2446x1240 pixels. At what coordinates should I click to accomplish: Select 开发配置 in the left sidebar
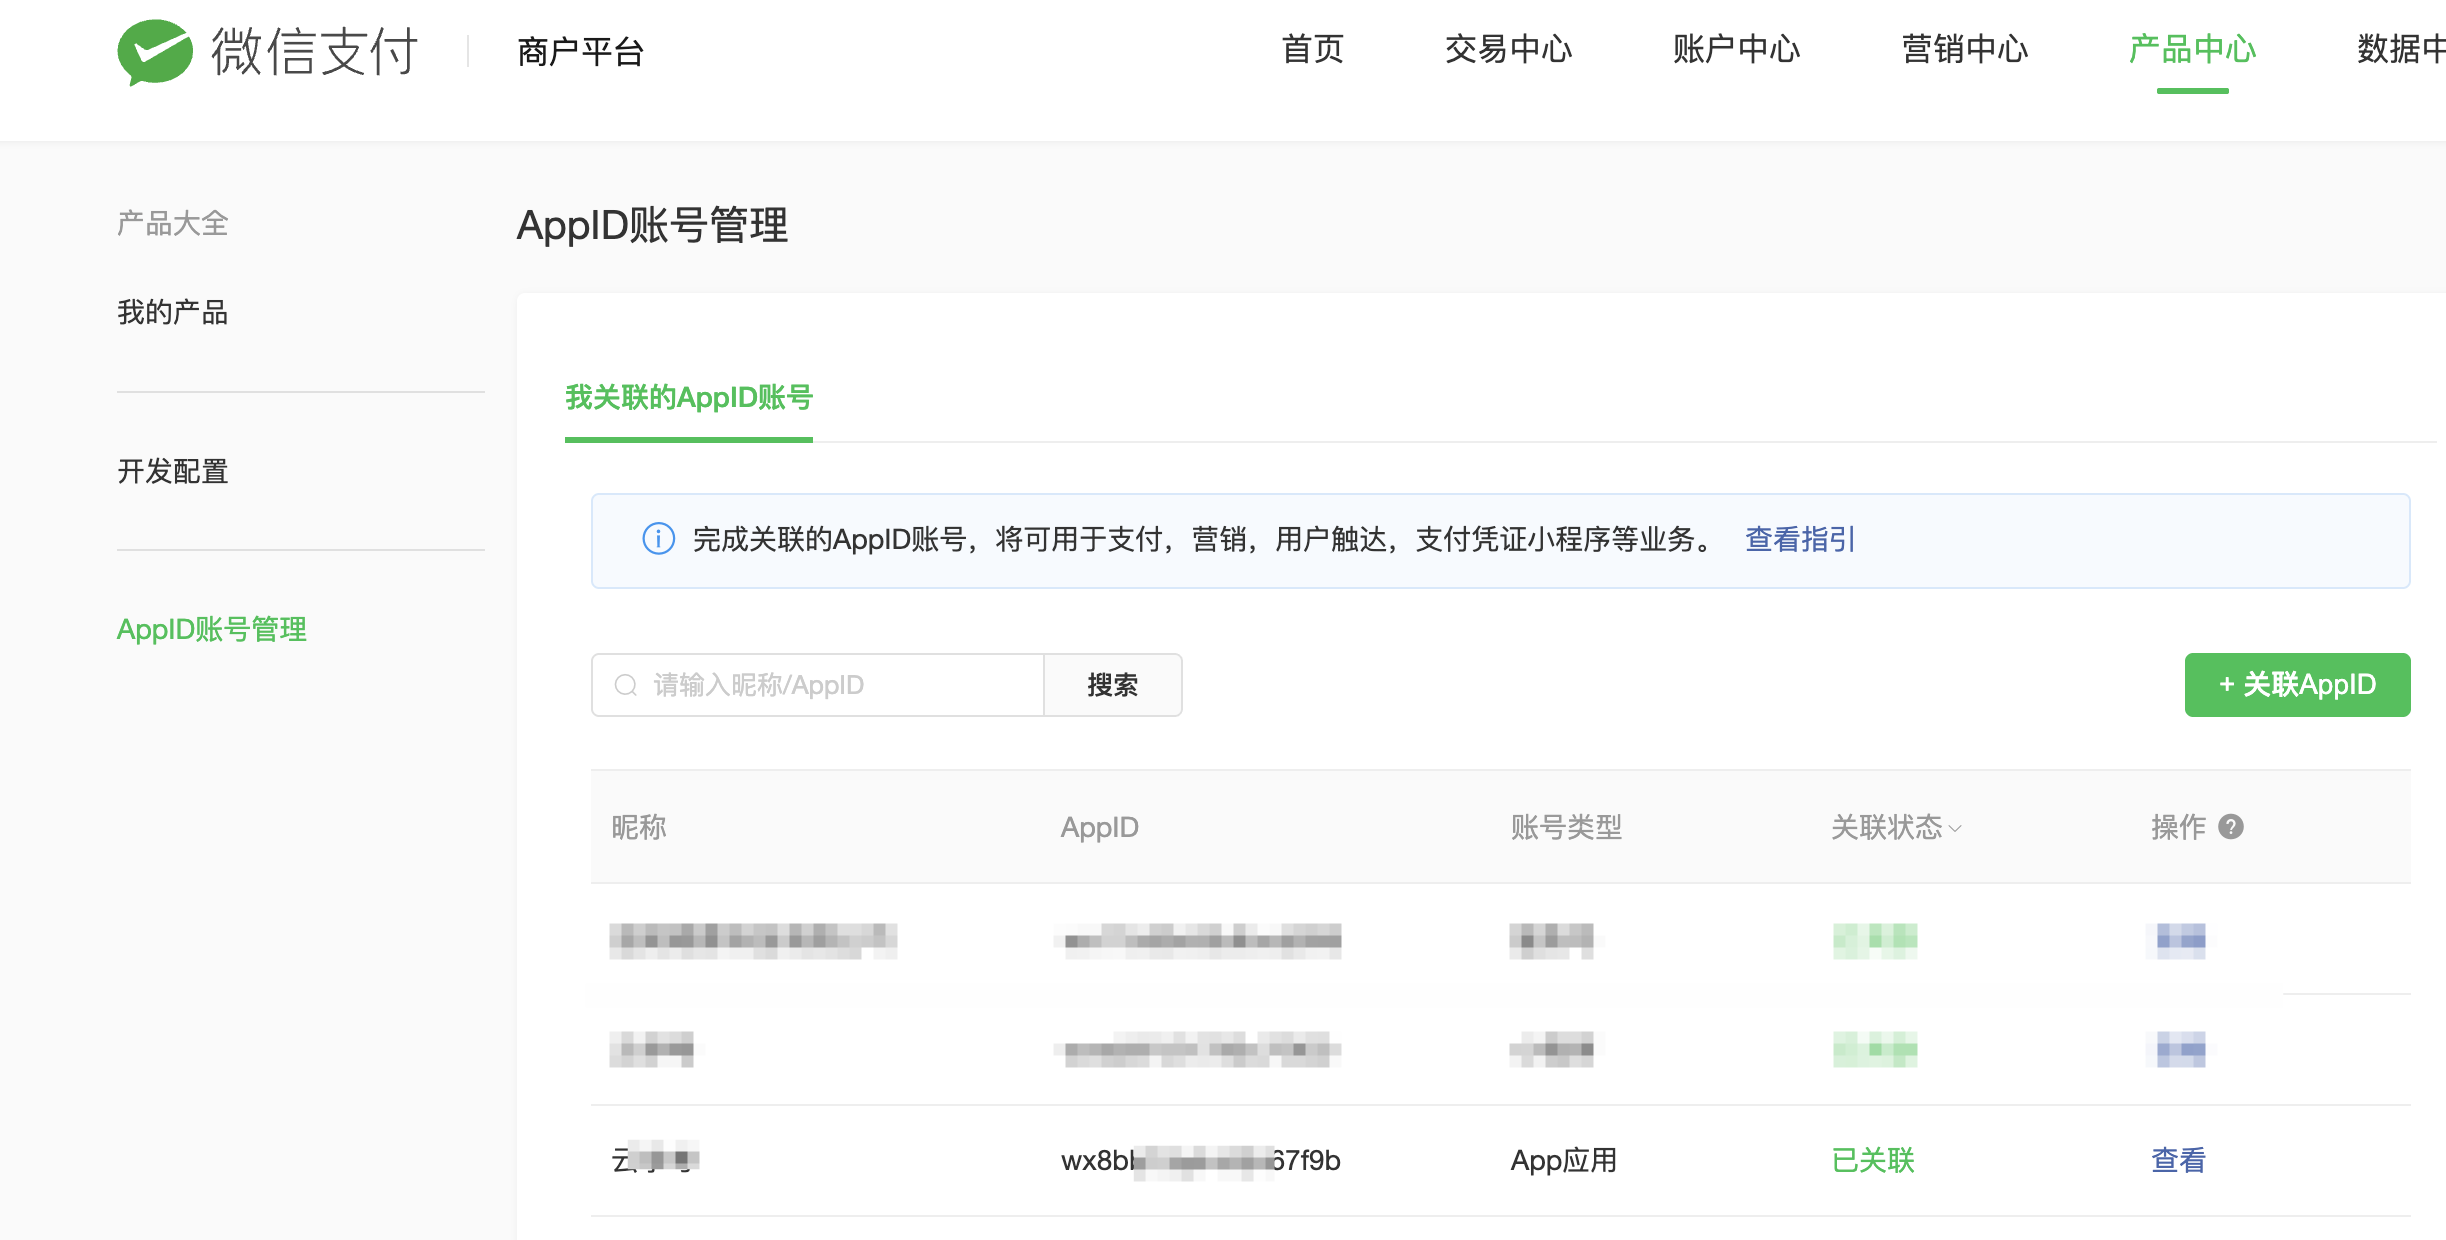173,471
